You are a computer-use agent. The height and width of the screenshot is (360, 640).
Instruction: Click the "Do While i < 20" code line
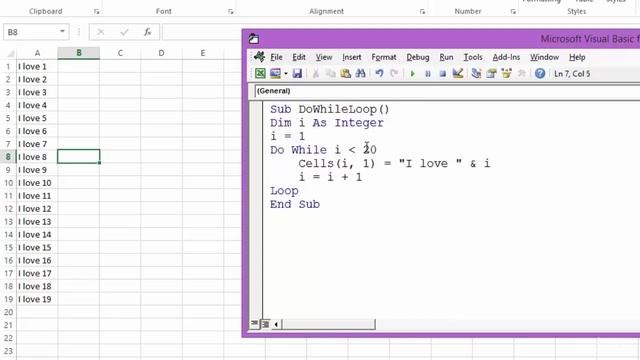coord(323,150)
